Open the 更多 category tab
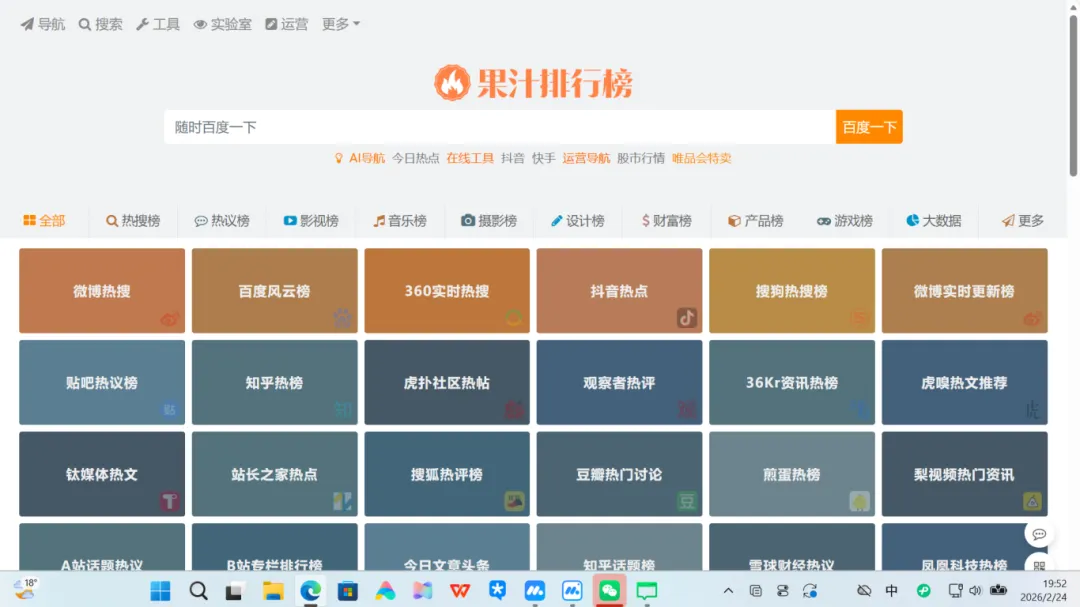Screen dimensions: 1080x607 (x=1023, y=220)
